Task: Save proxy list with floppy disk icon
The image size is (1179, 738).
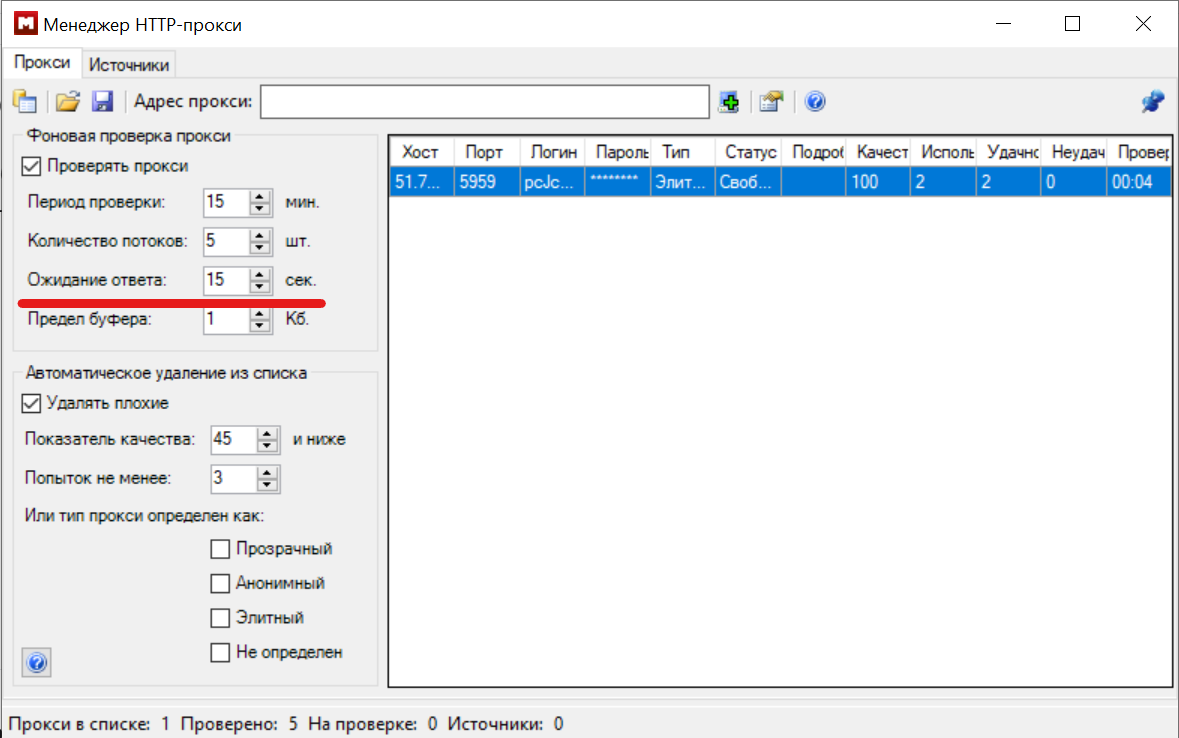Action: tap(102, 101)
